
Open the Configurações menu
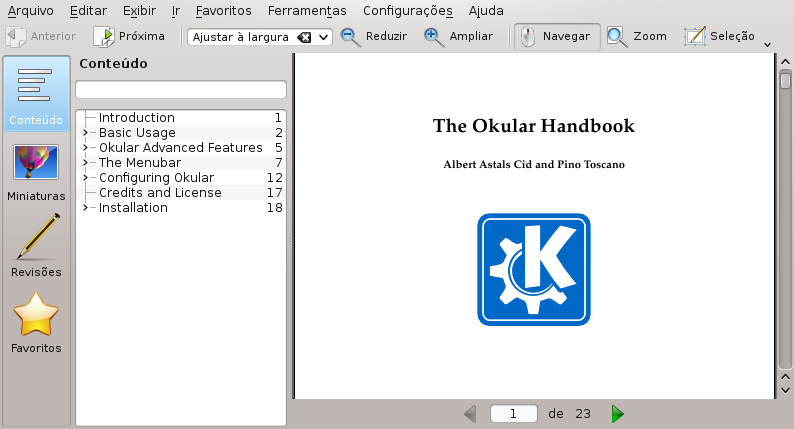(x=407, y=10)
